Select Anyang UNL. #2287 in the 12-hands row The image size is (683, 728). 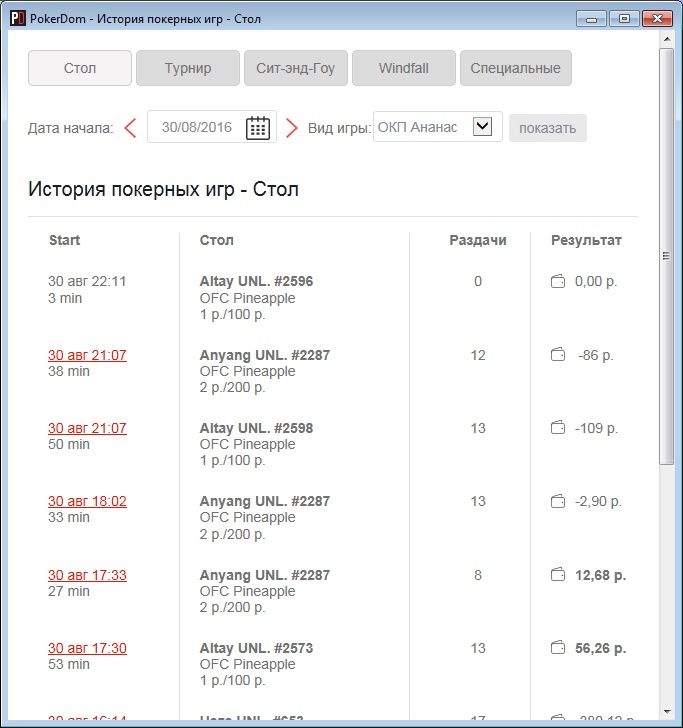point(265,355)
